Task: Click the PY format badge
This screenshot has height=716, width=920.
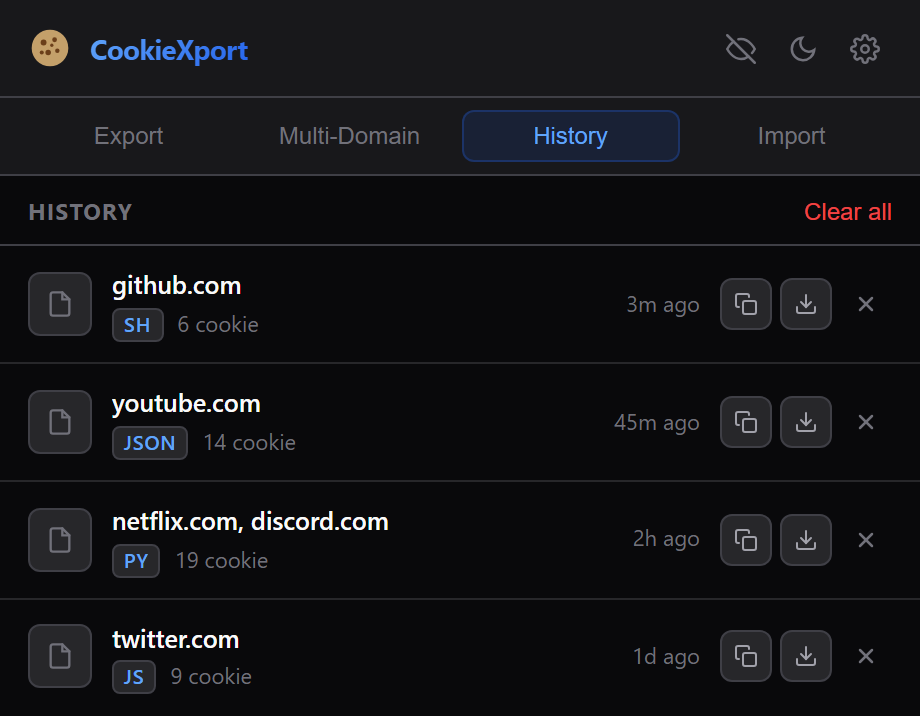Action: (x=136, y=561)
